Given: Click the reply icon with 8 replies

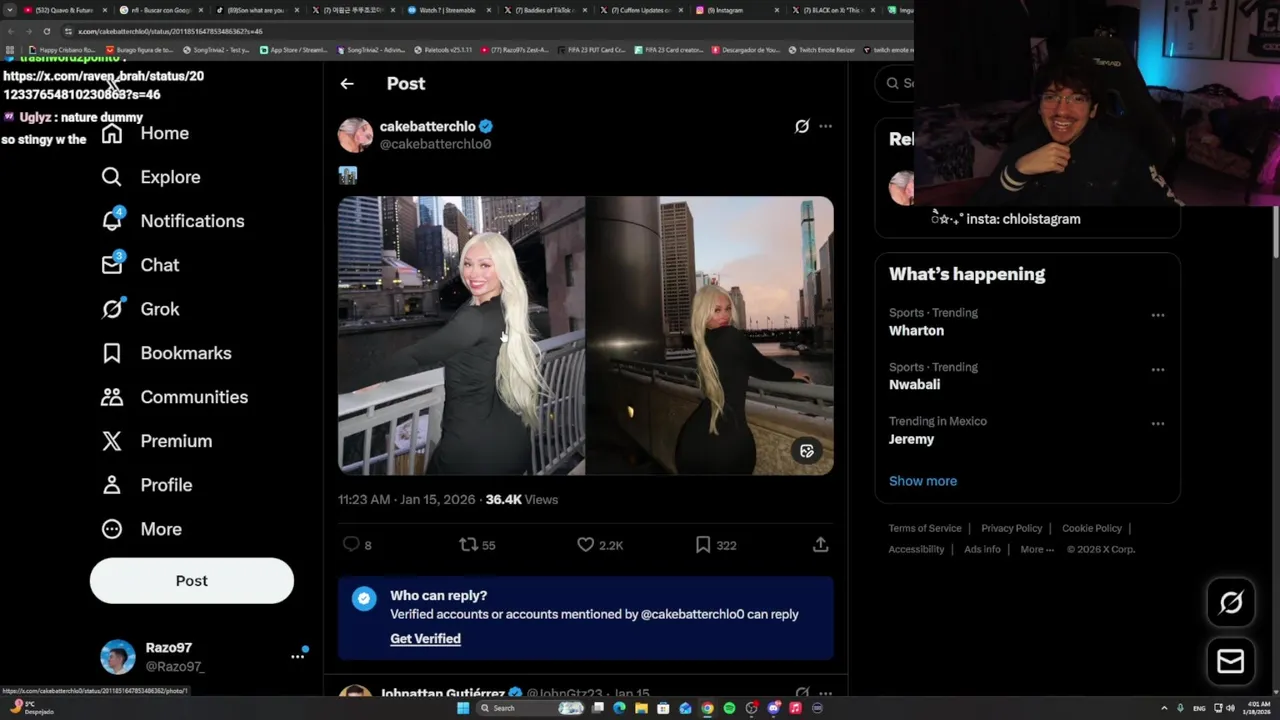Looking at the screenshot, I should pyautogui.click(x=351, y=544).
